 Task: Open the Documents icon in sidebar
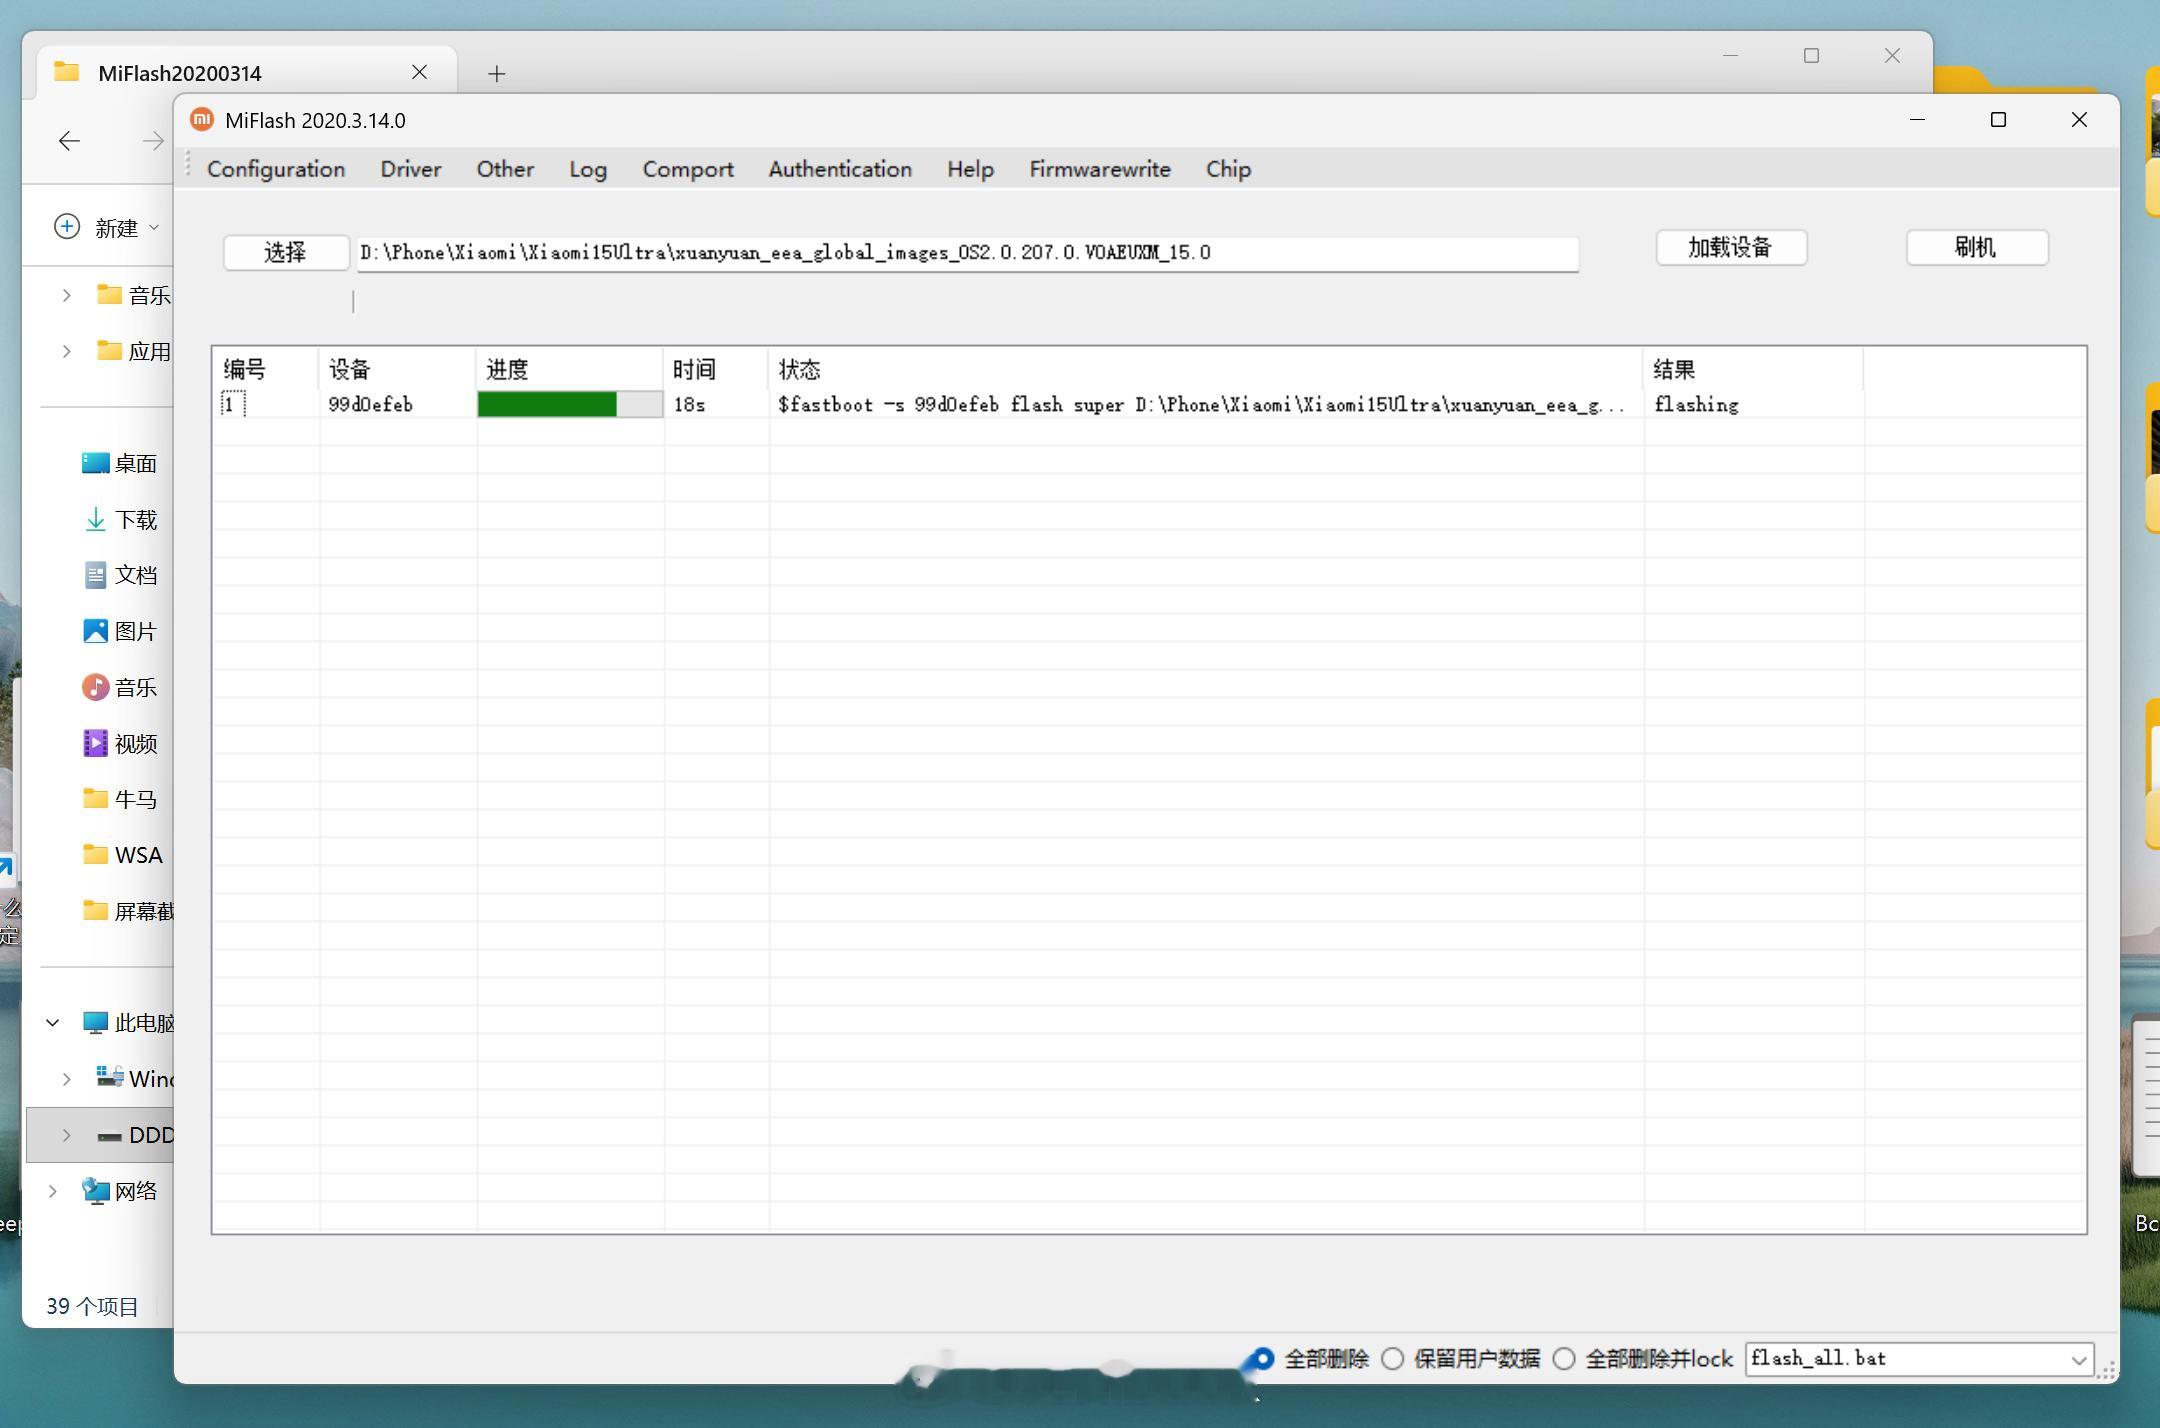click(95, 575)
